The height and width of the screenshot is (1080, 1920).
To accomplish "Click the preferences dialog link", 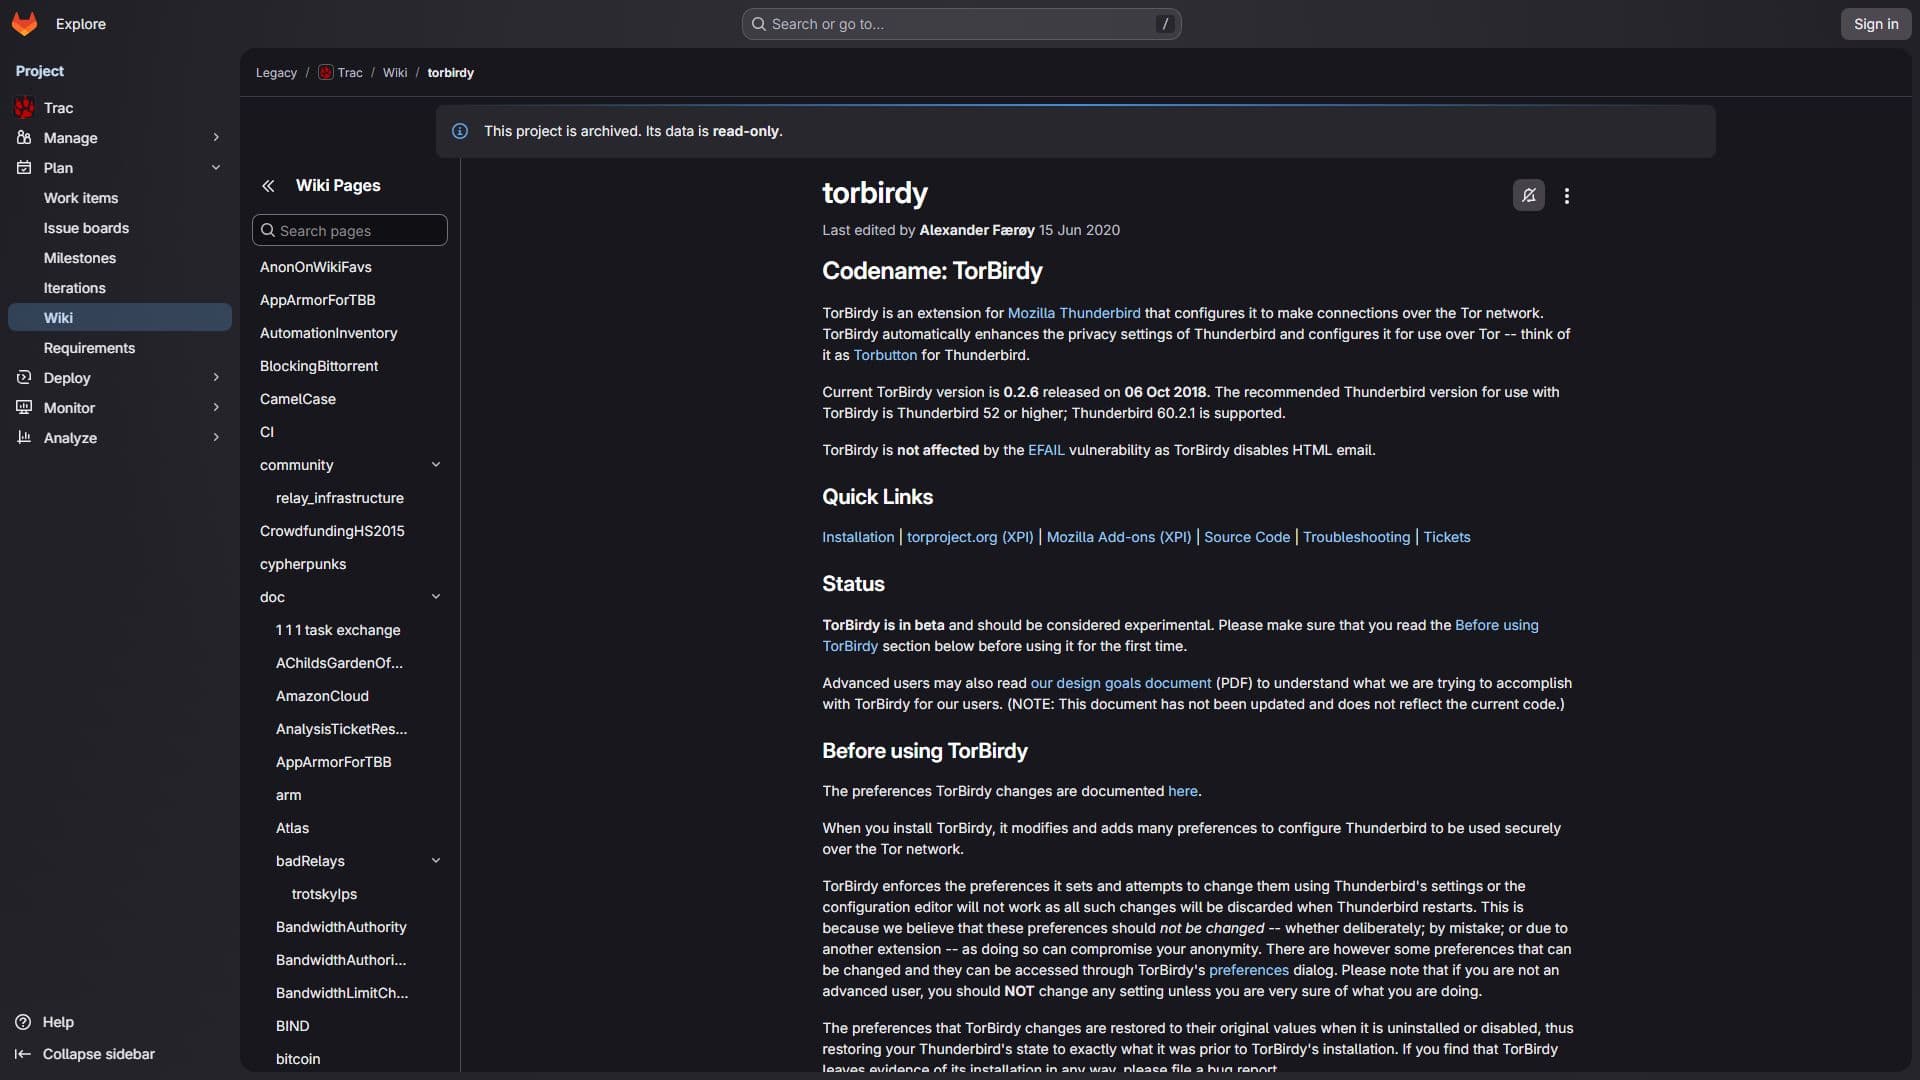I will click(1249, 970).
